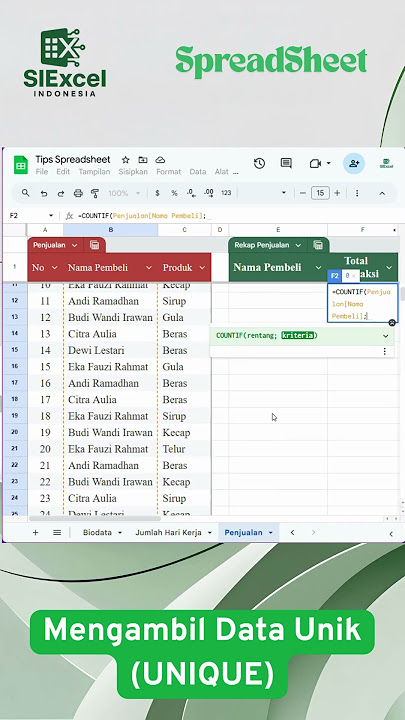Screen dimensions: 405x720
Task: Select the Telur product cell
Action: click(x=185, y=449)
